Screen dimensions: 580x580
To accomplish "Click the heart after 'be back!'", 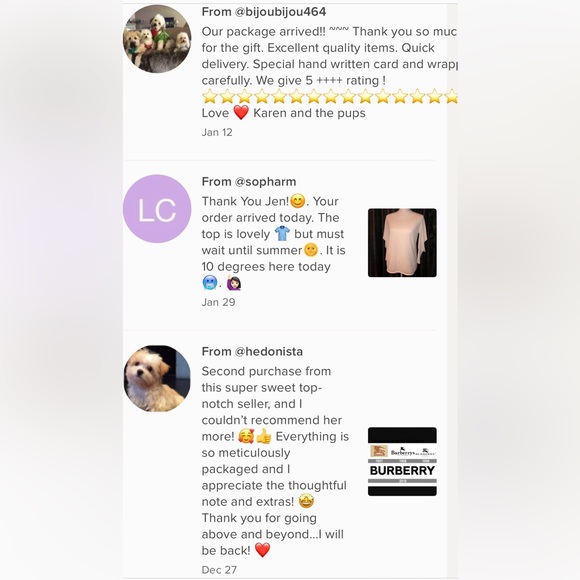I will [262, 550].
